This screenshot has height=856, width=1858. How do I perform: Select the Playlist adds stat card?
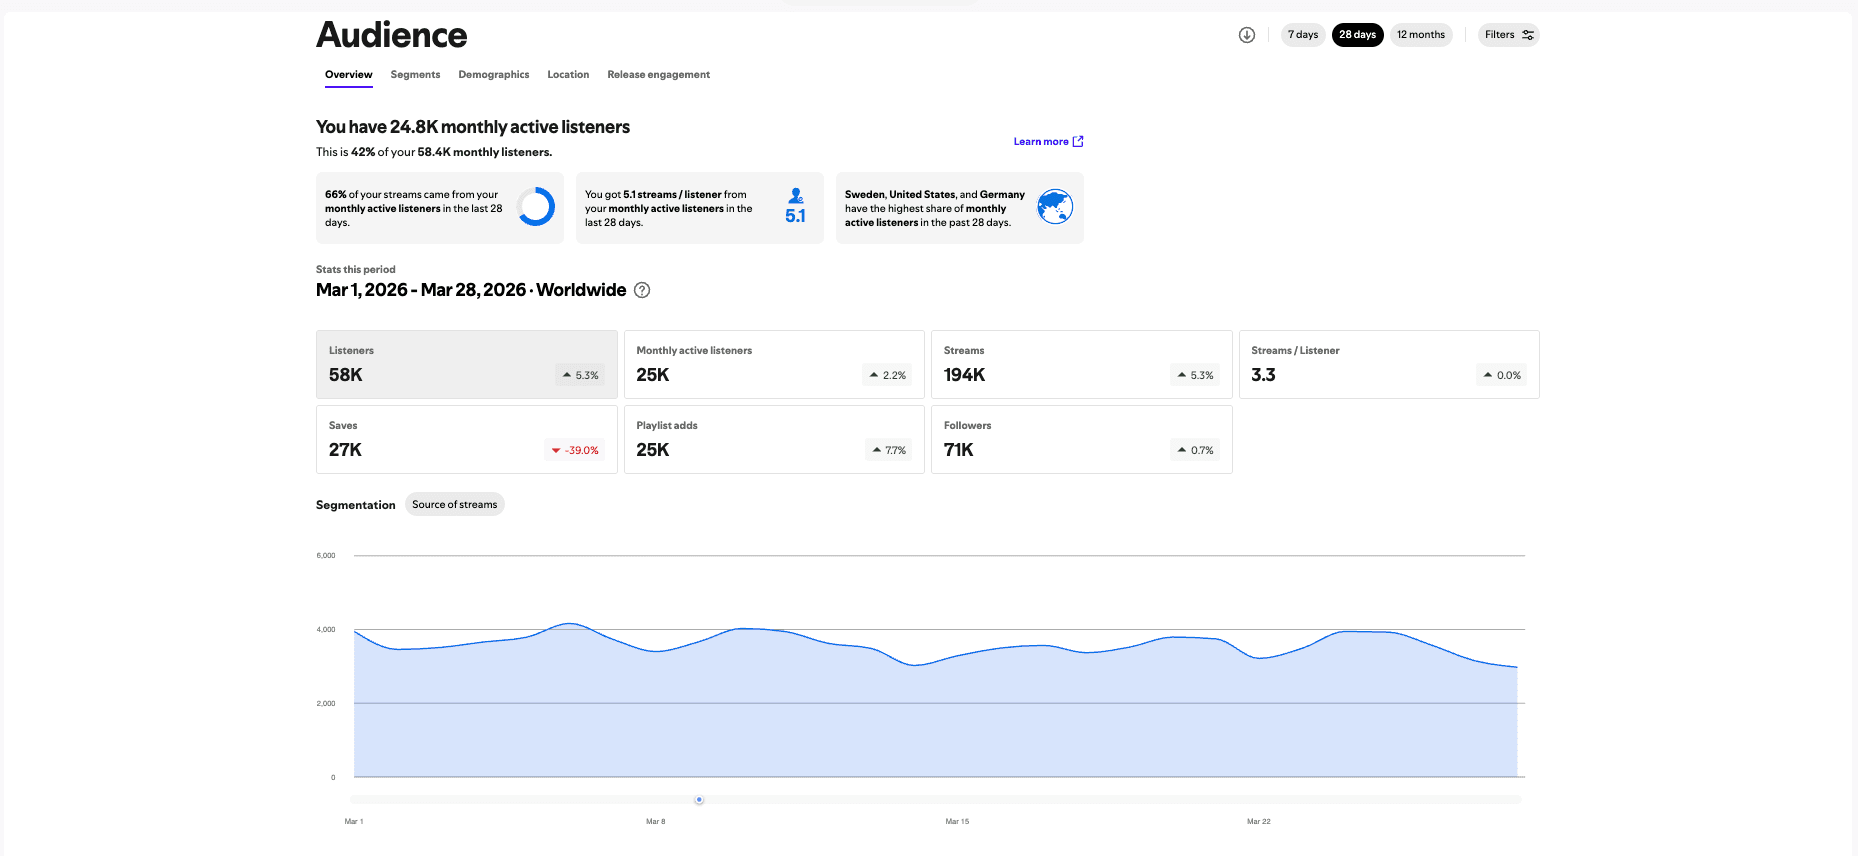[774, 440]
